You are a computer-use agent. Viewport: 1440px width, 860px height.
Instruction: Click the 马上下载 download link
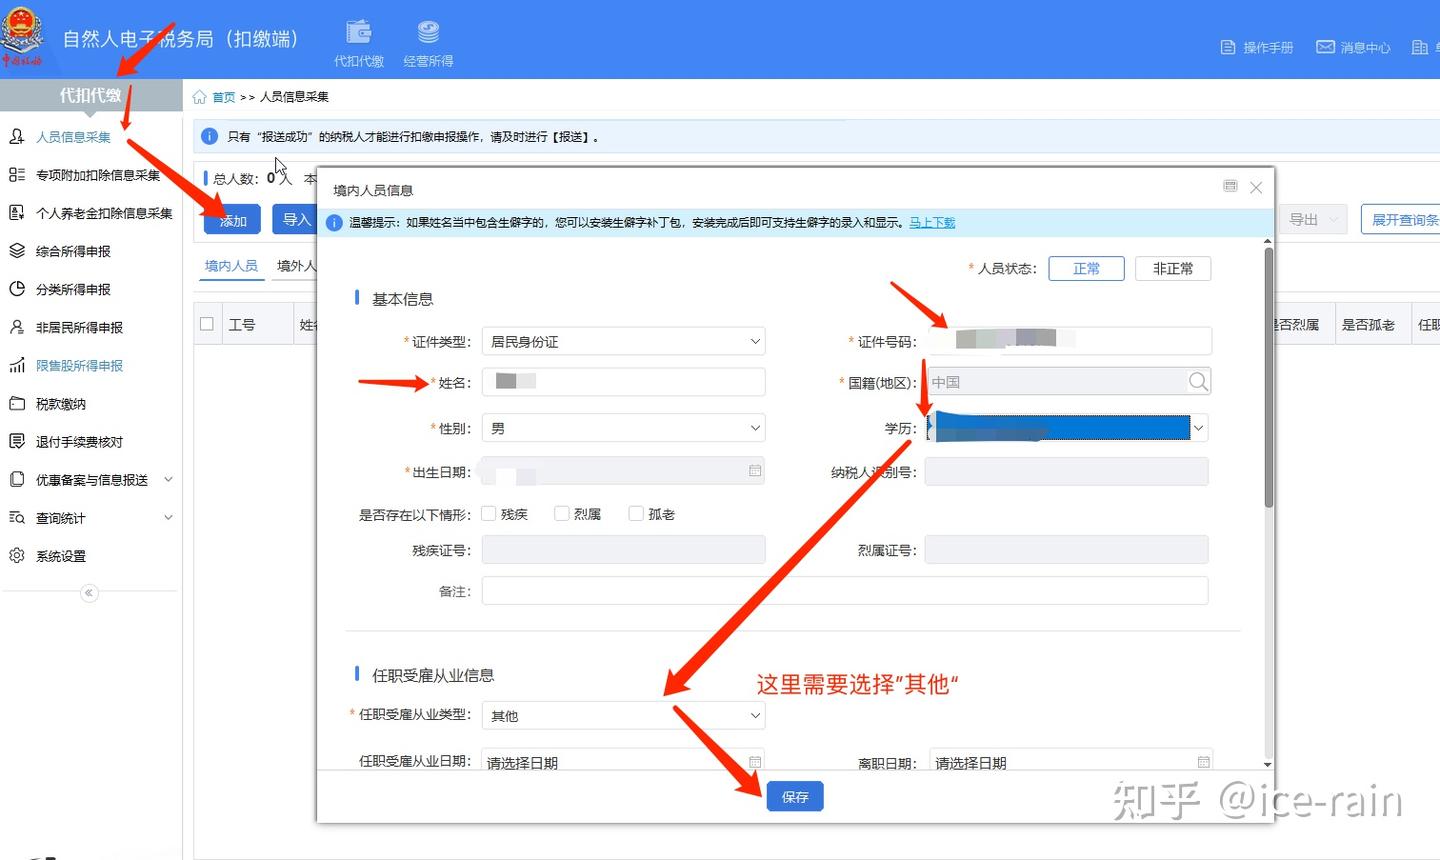coord(931,222)
